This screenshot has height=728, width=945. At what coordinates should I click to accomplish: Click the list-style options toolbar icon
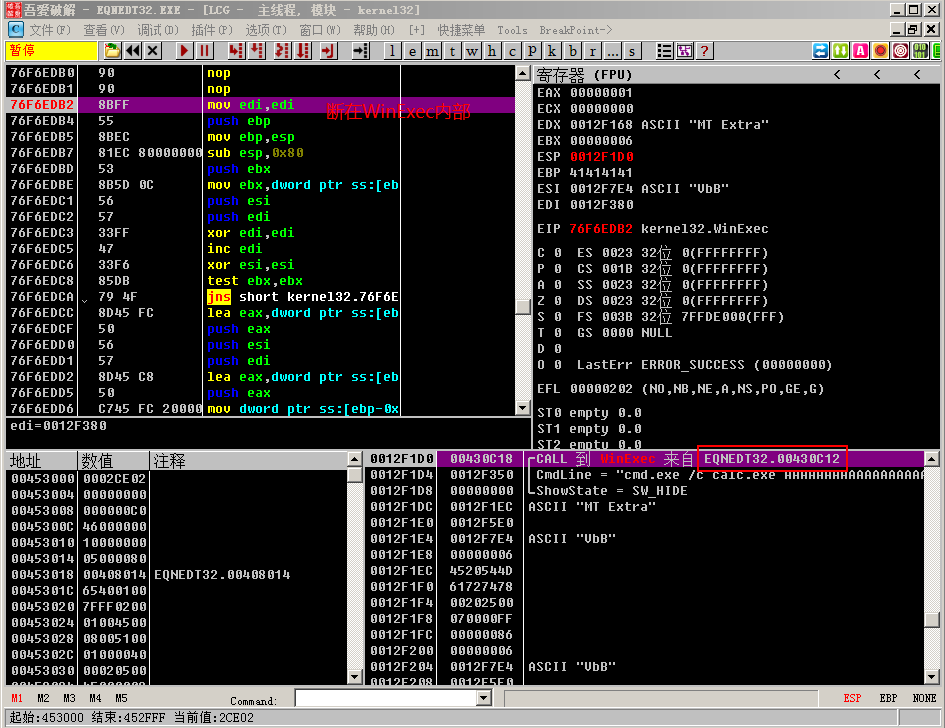664,51
